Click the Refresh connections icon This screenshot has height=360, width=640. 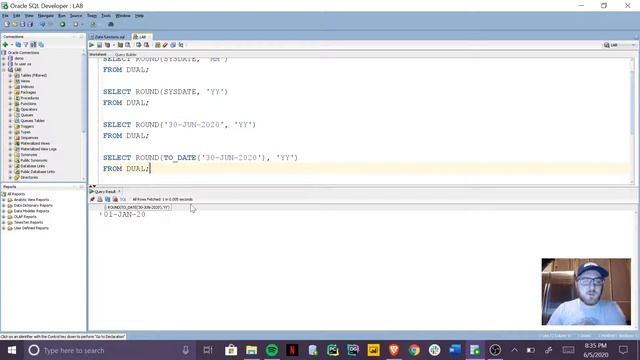pos(18,44)
